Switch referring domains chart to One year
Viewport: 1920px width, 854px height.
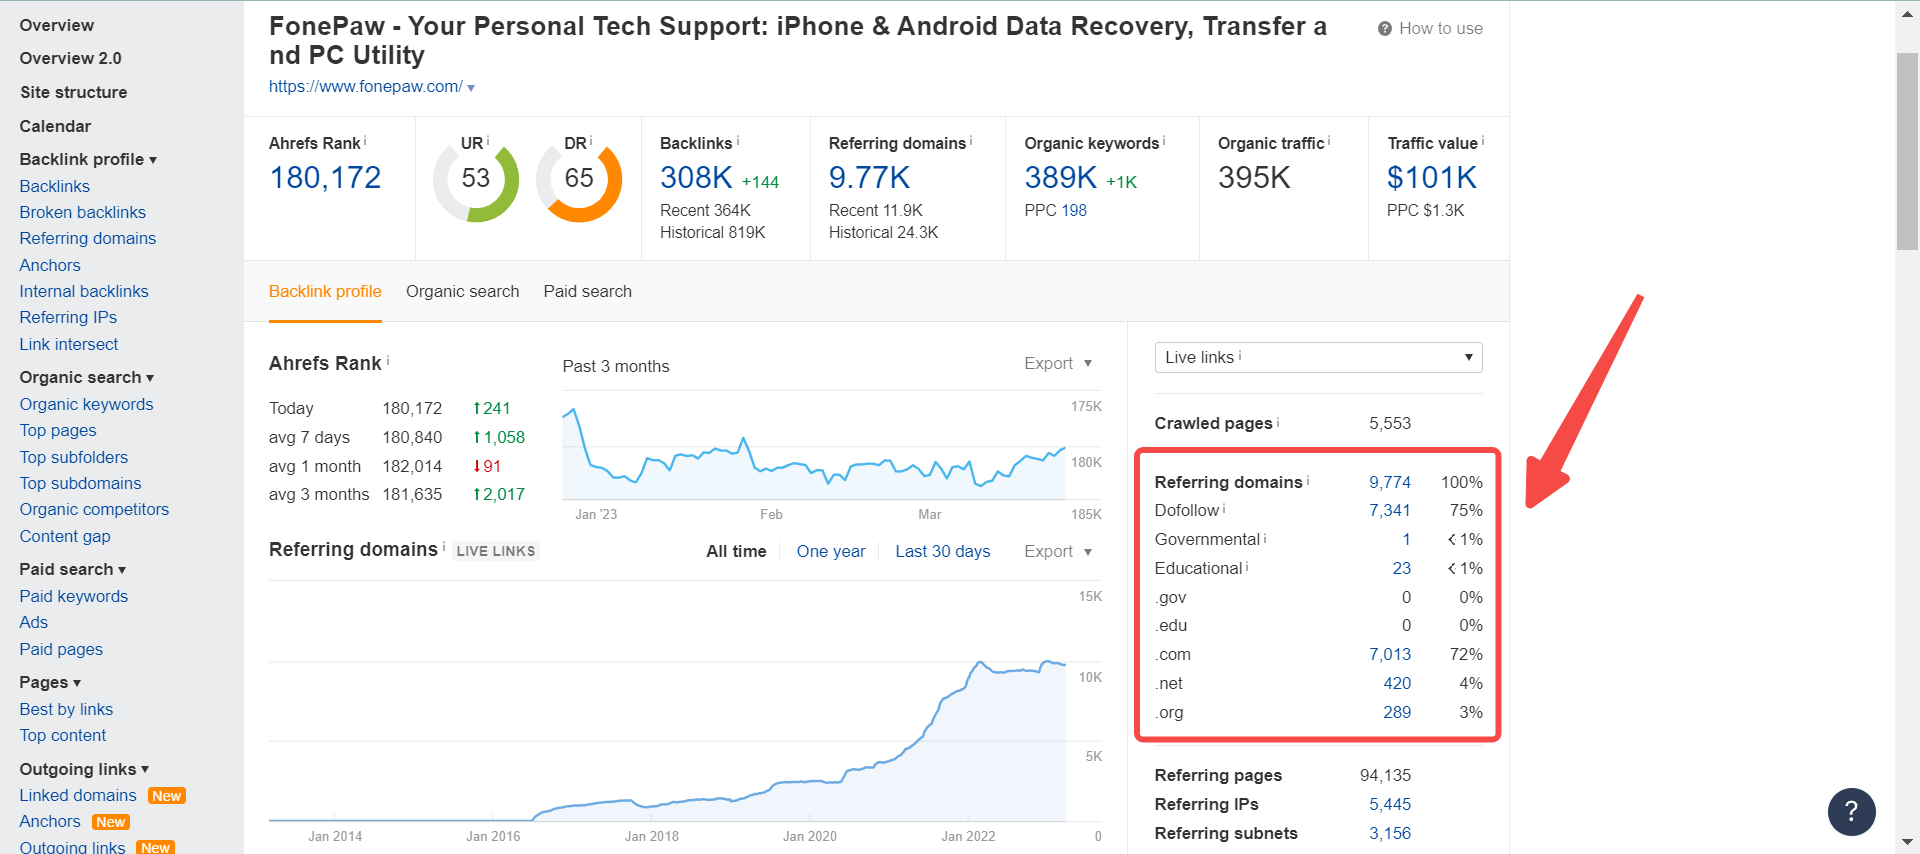coord(831,551)
